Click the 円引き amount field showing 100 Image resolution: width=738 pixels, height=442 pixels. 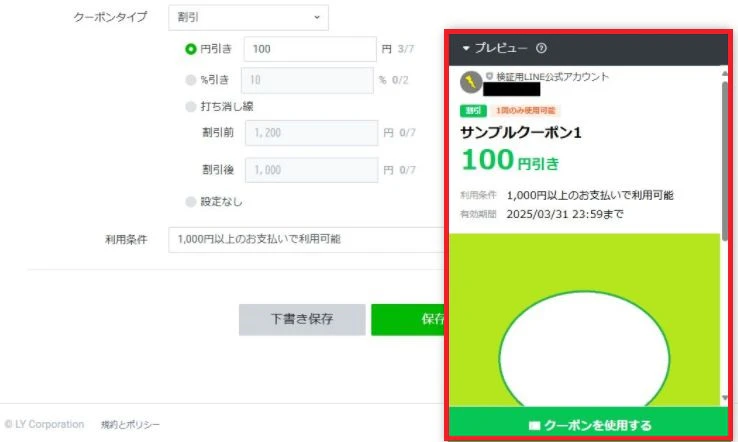pos(310,49)
